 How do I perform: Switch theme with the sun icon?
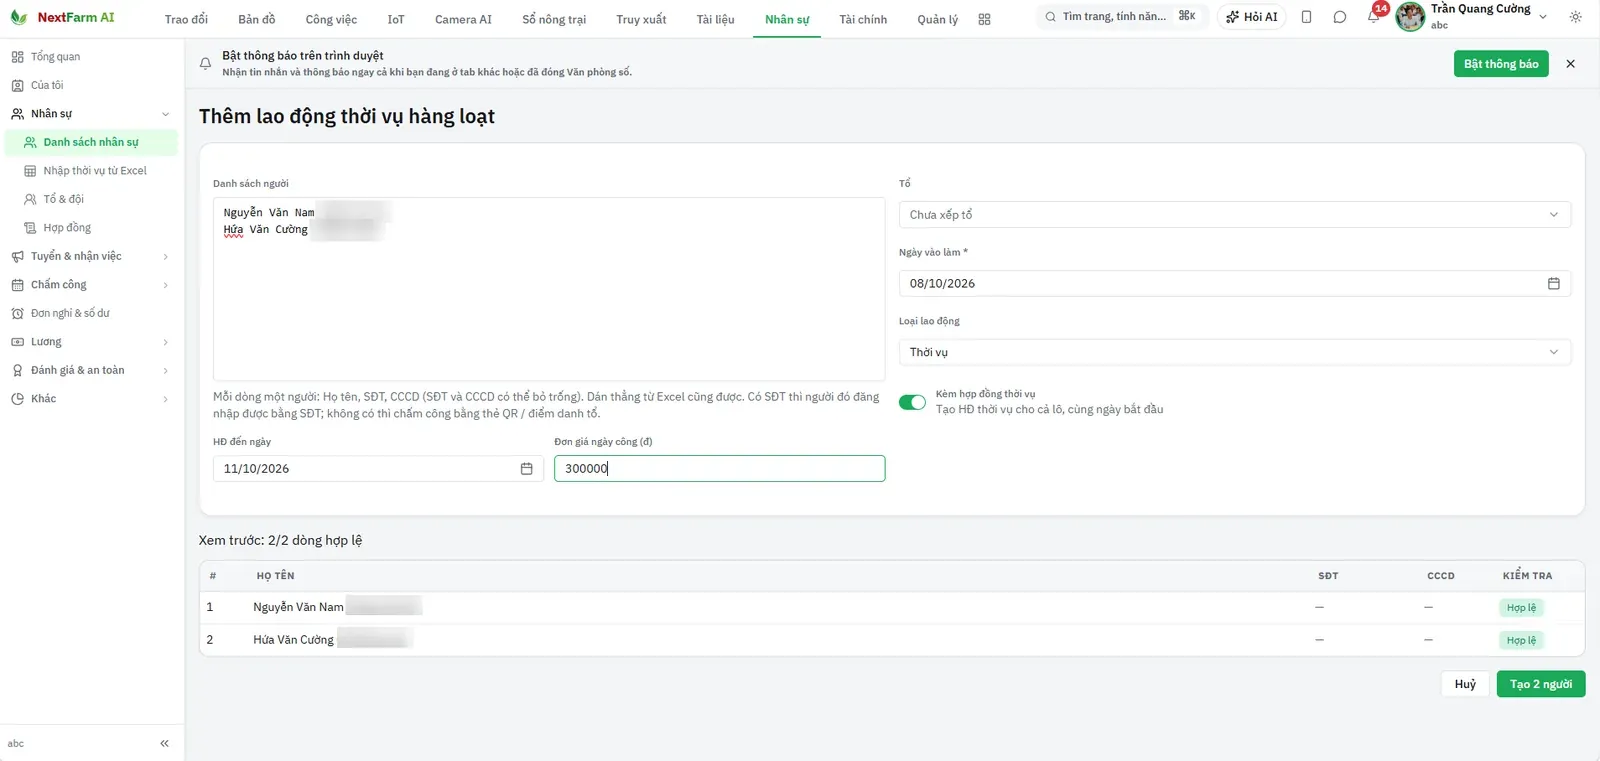click(x=1576, y=17)
